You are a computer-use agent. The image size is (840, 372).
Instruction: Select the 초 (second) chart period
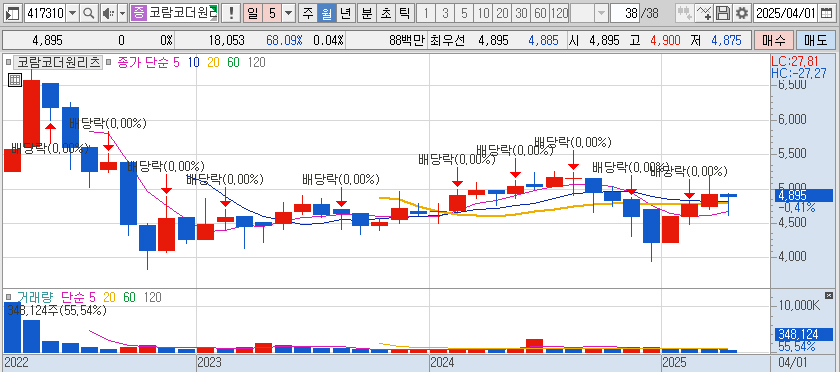tap(385, 13)
